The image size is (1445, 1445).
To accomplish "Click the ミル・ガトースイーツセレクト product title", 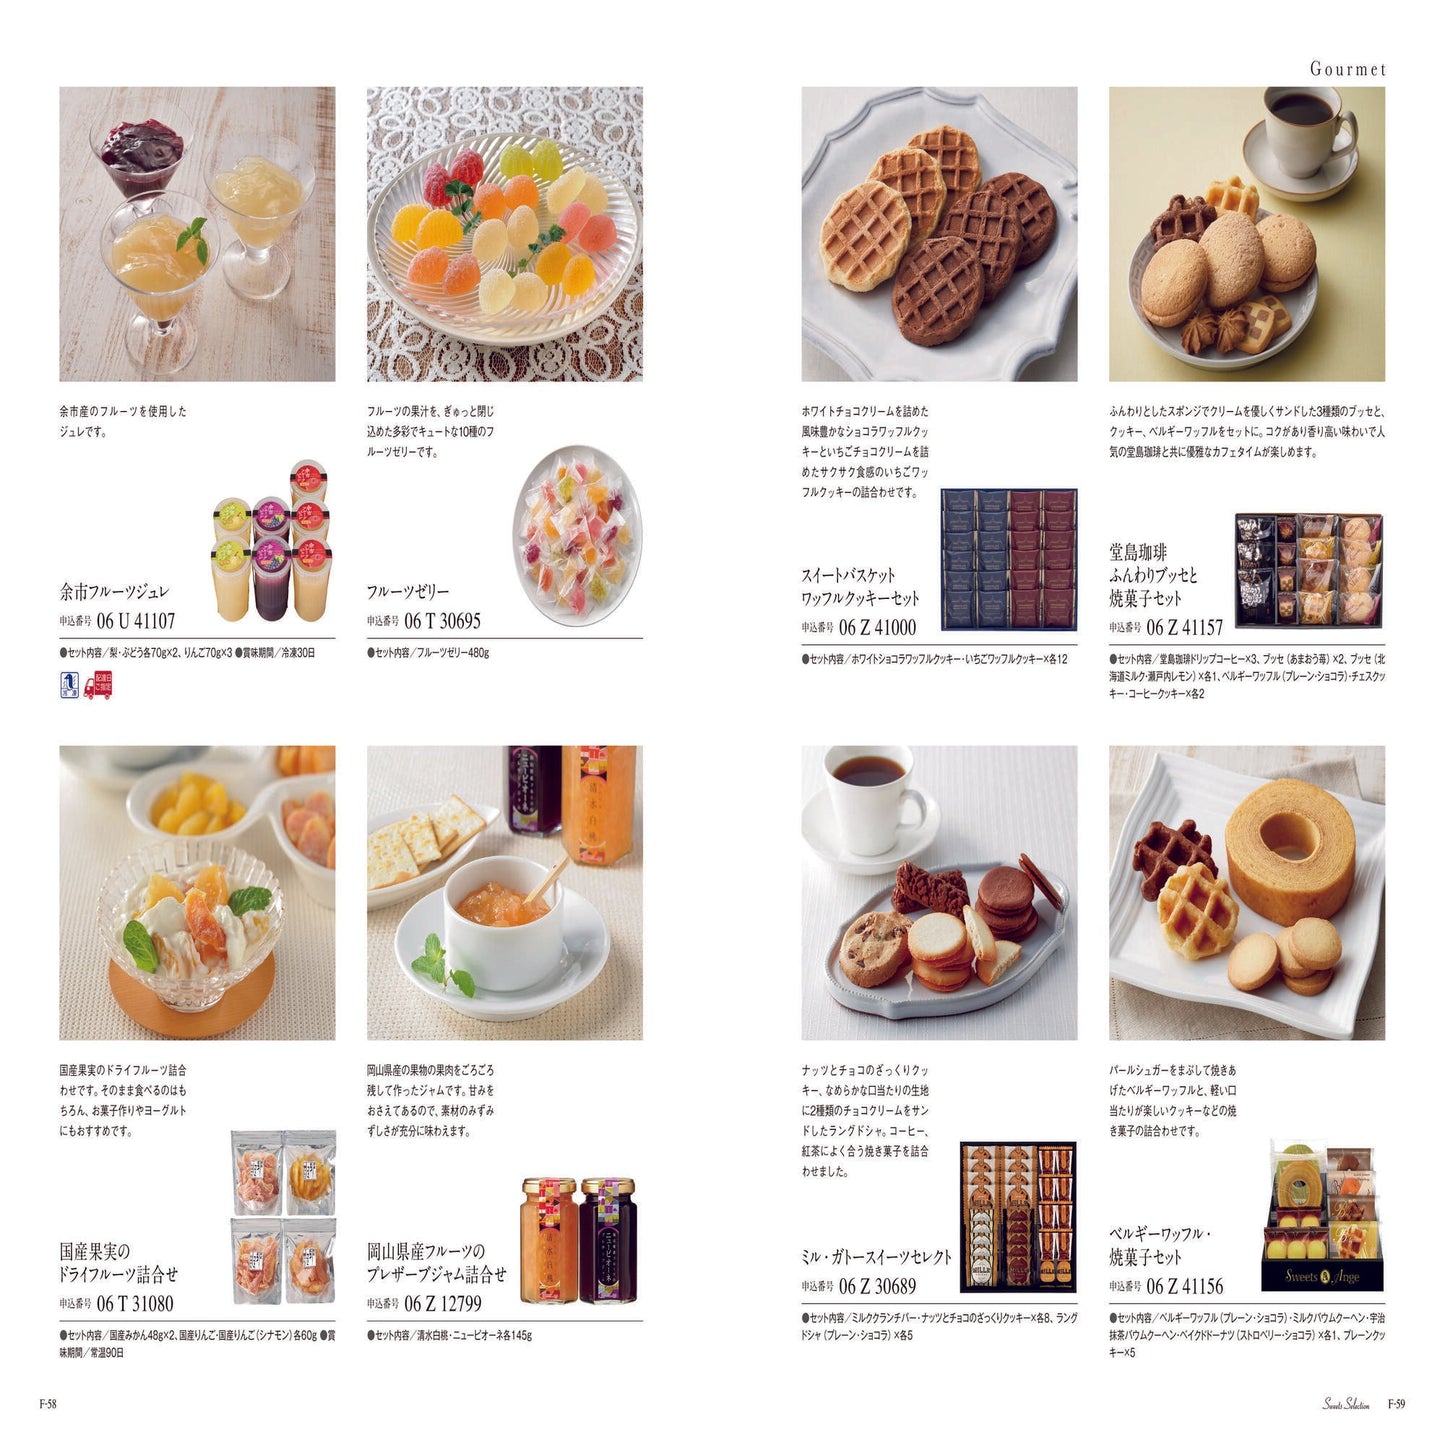I will click(876, 1257).
